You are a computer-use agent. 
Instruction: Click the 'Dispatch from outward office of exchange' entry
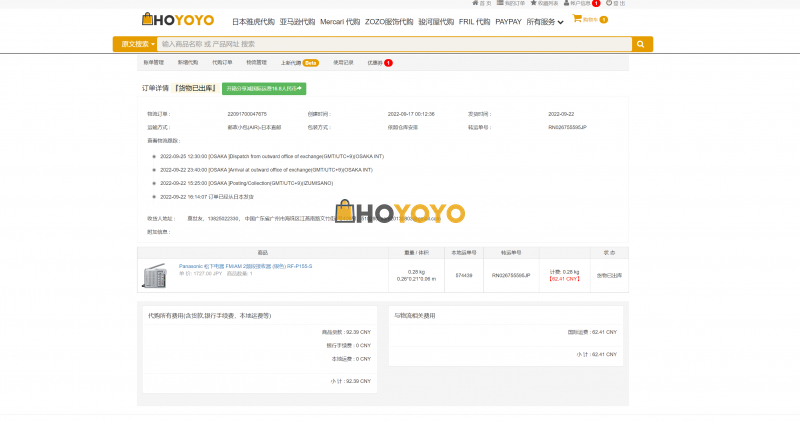(x=272, y=157)
